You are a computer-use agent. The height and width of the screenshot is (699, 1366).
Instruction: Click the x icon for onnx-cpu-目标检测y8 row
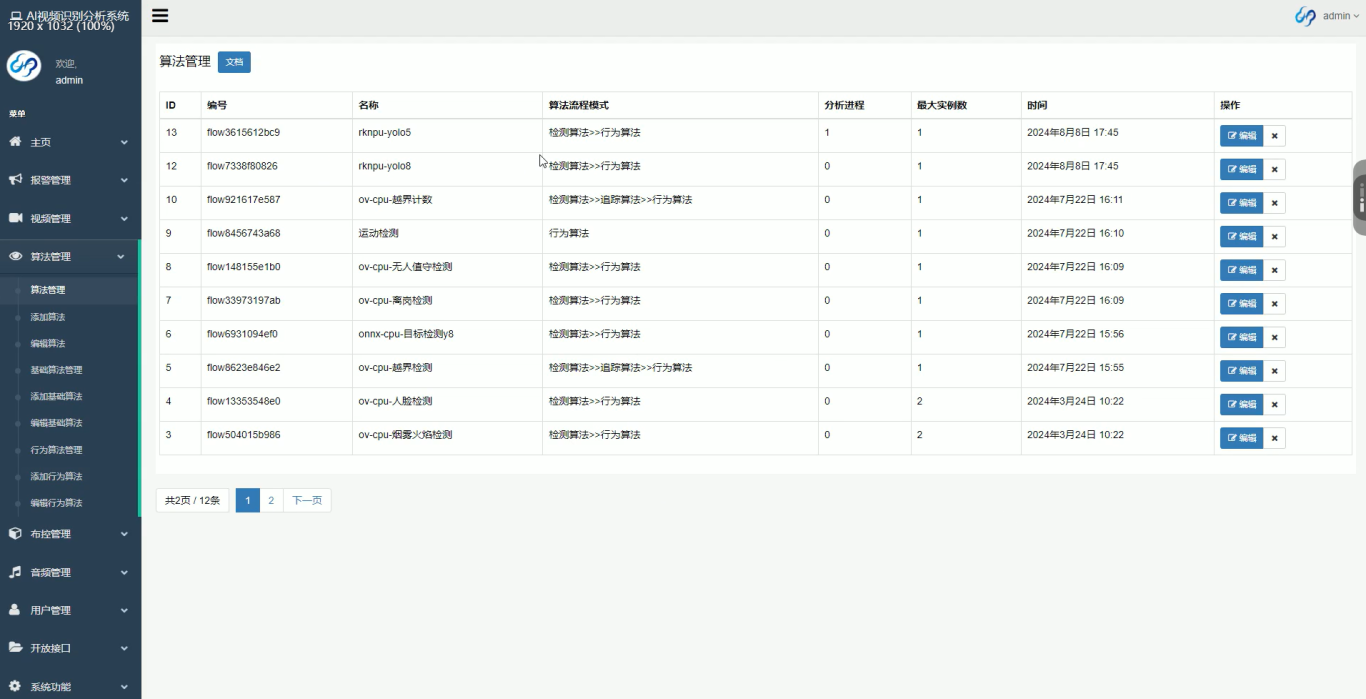point(1274,338)
